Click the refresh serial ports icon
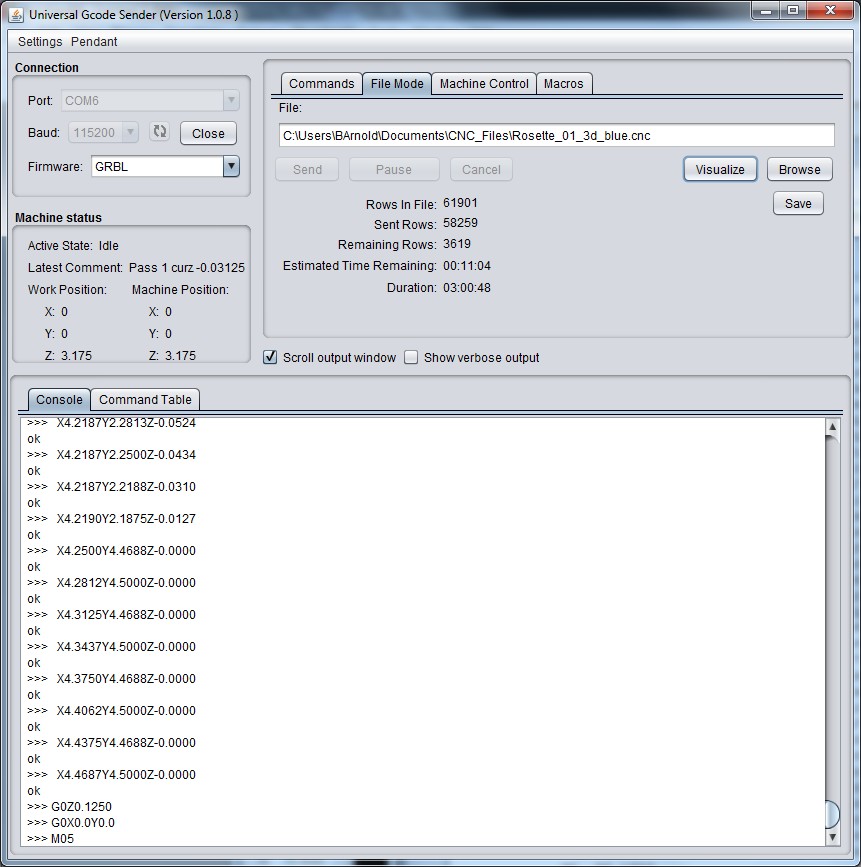 click(160, 132)
